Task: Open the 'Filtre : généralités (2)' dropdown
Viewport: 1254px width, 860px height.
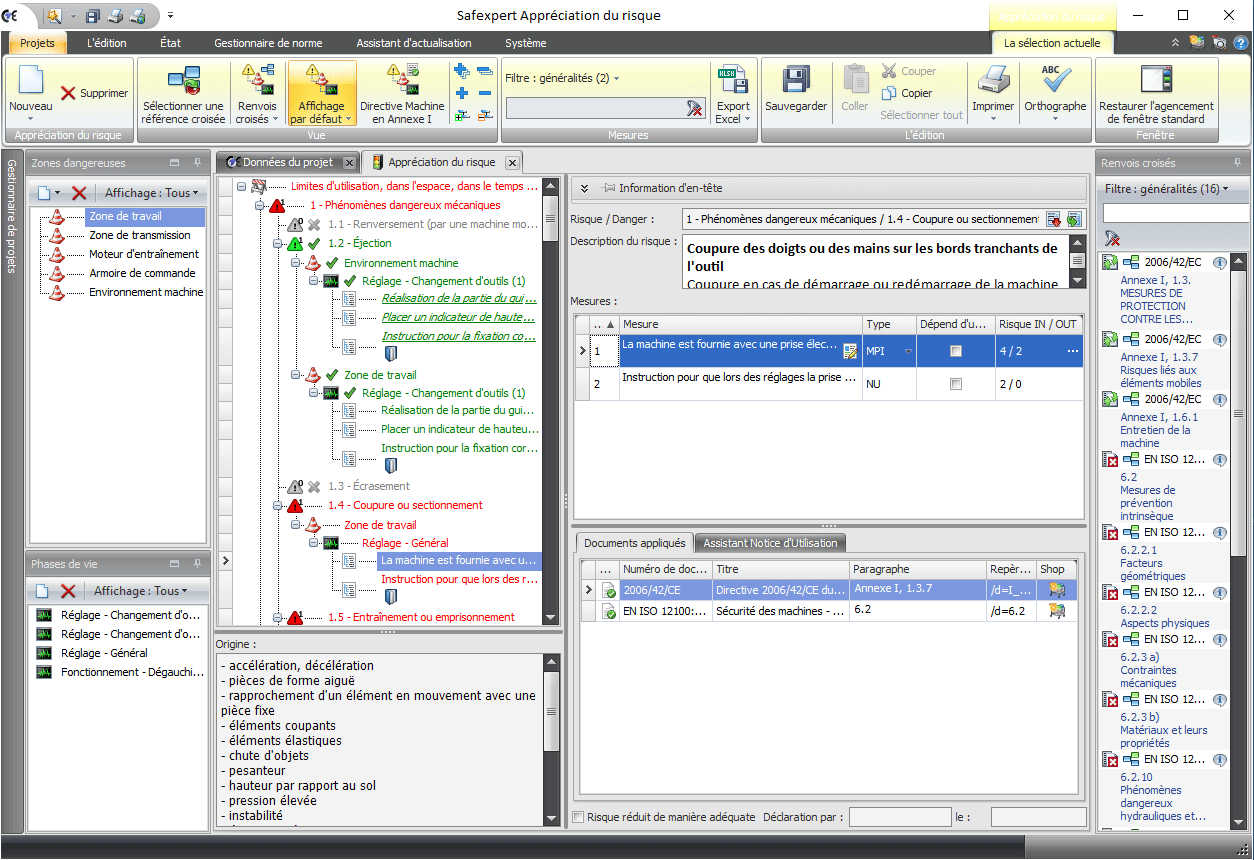Action: [562, 78]
